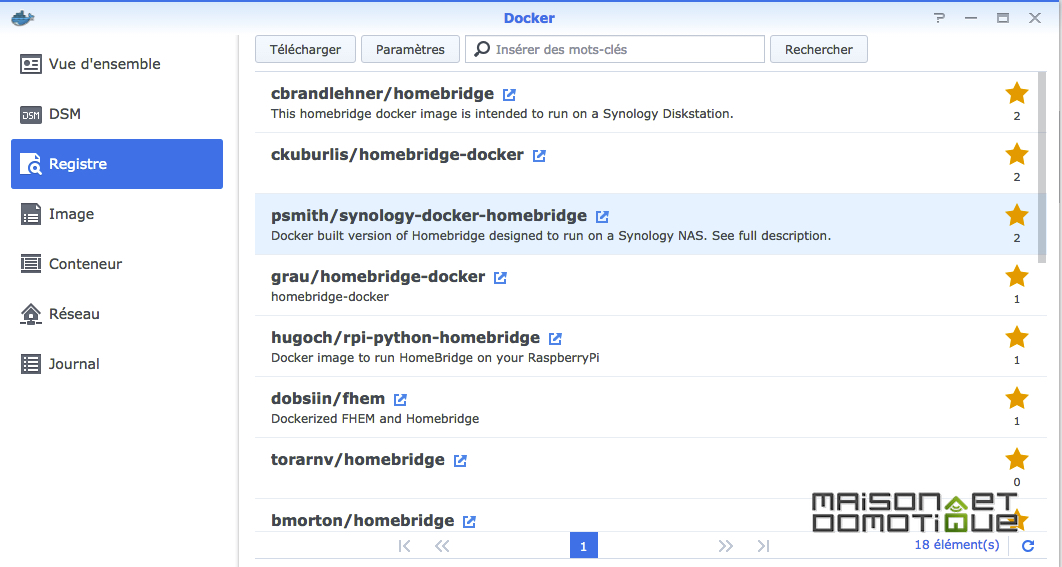
Task: Open external link for grau/homebridge-docker
Action: [501, 277]
